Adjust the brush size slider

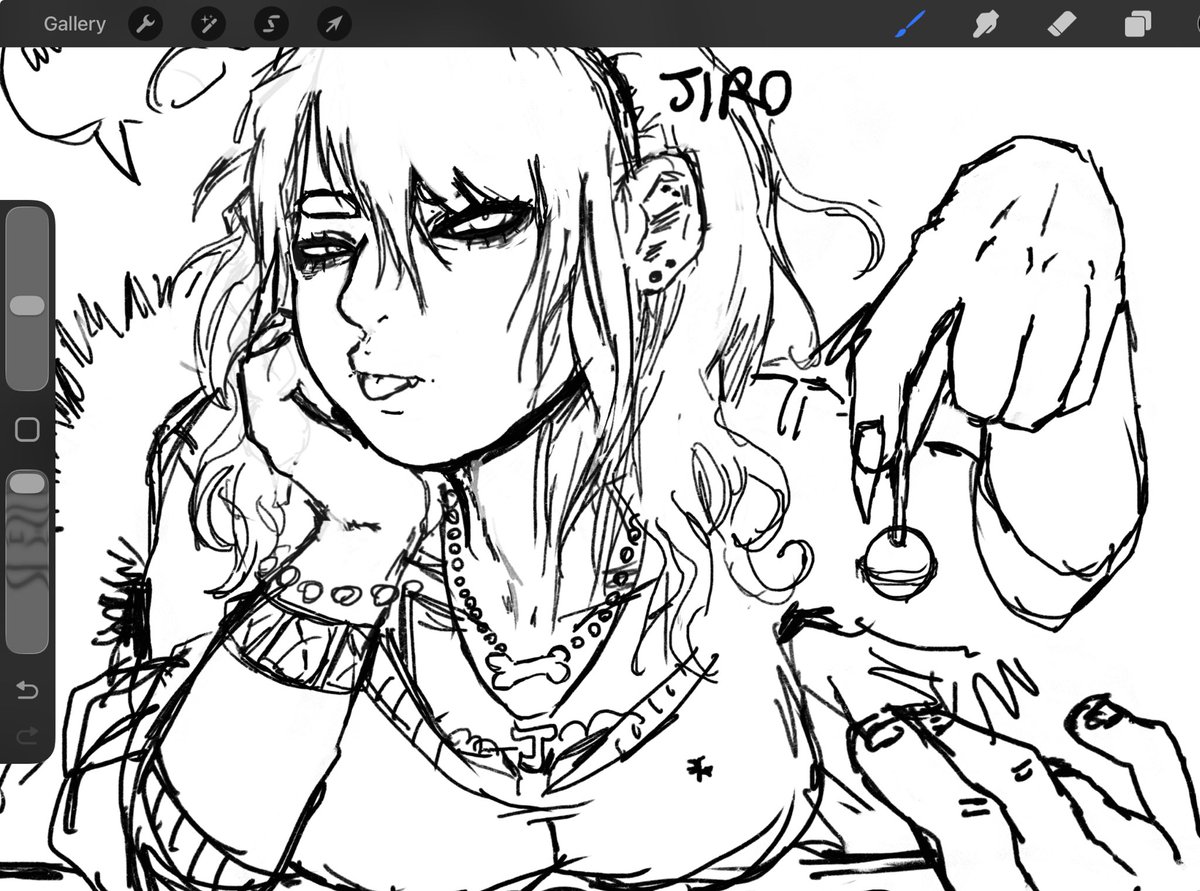tap(27, 298)
